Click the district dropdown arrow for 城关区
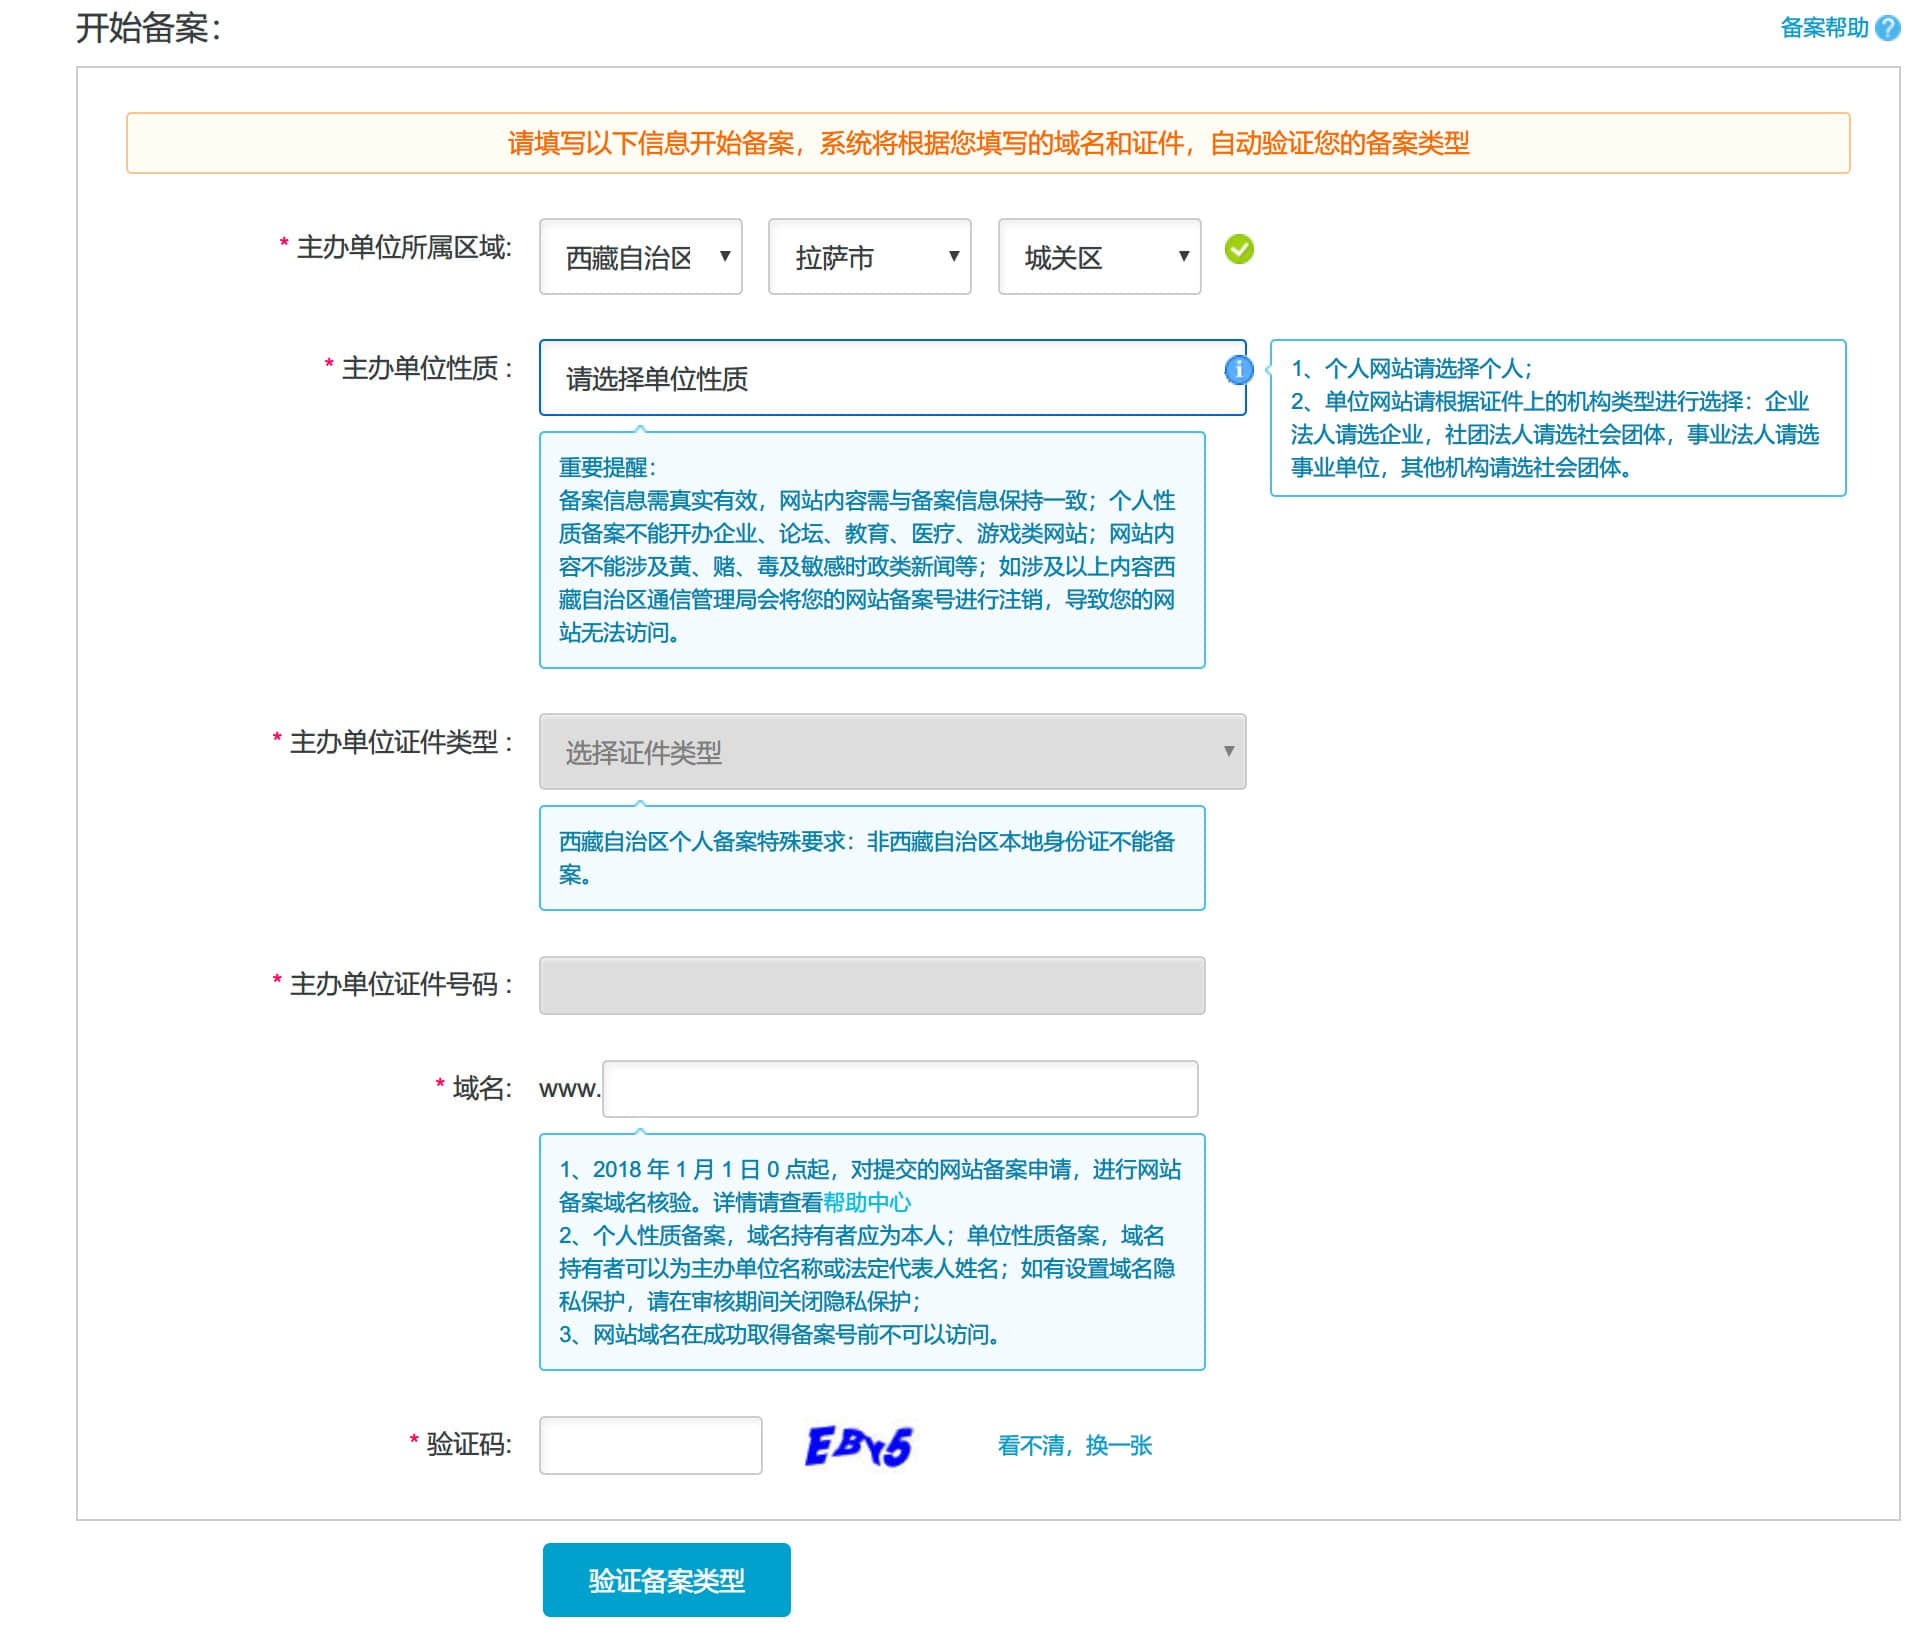Image resolution: width=1918 pixels, height=1635 pixels. pyautogui.click(x=1183, y=256)
